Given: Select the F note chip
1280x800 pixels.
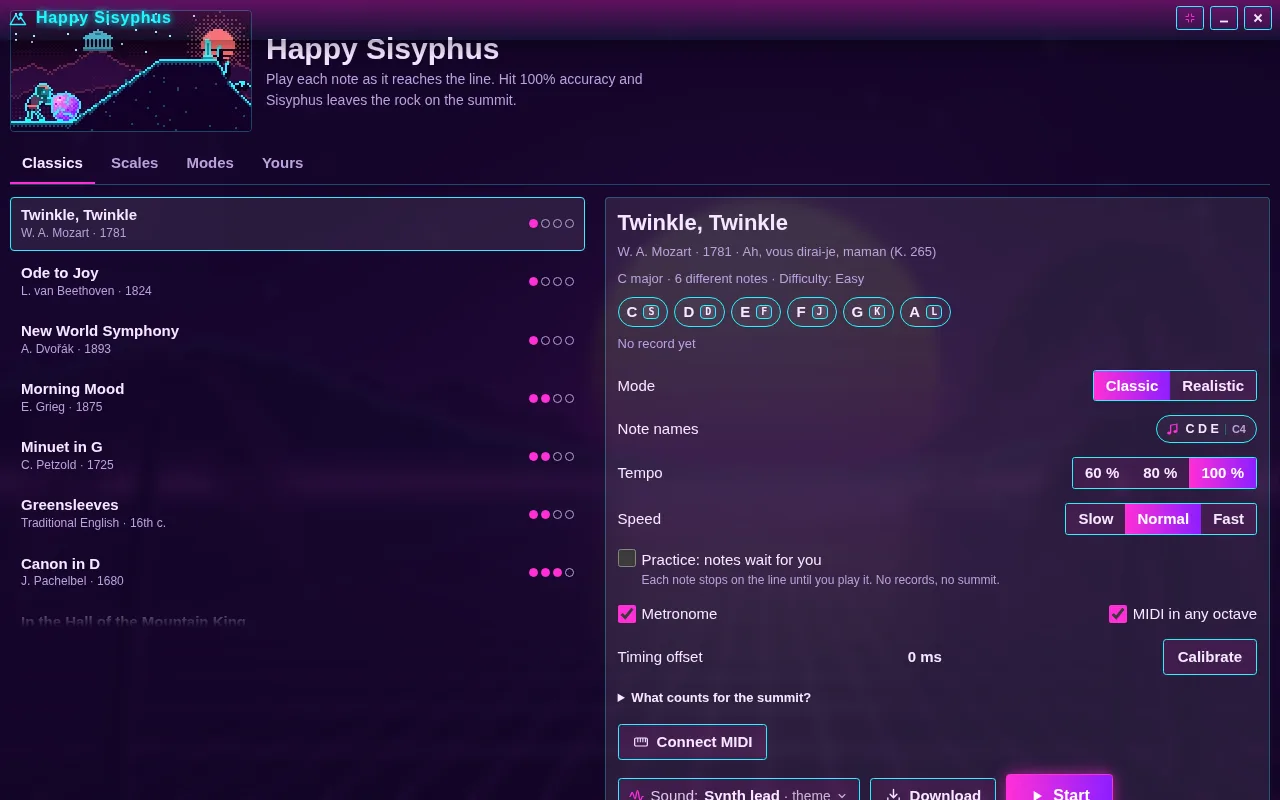Looking at the screenshot, I should click(812, 312).
